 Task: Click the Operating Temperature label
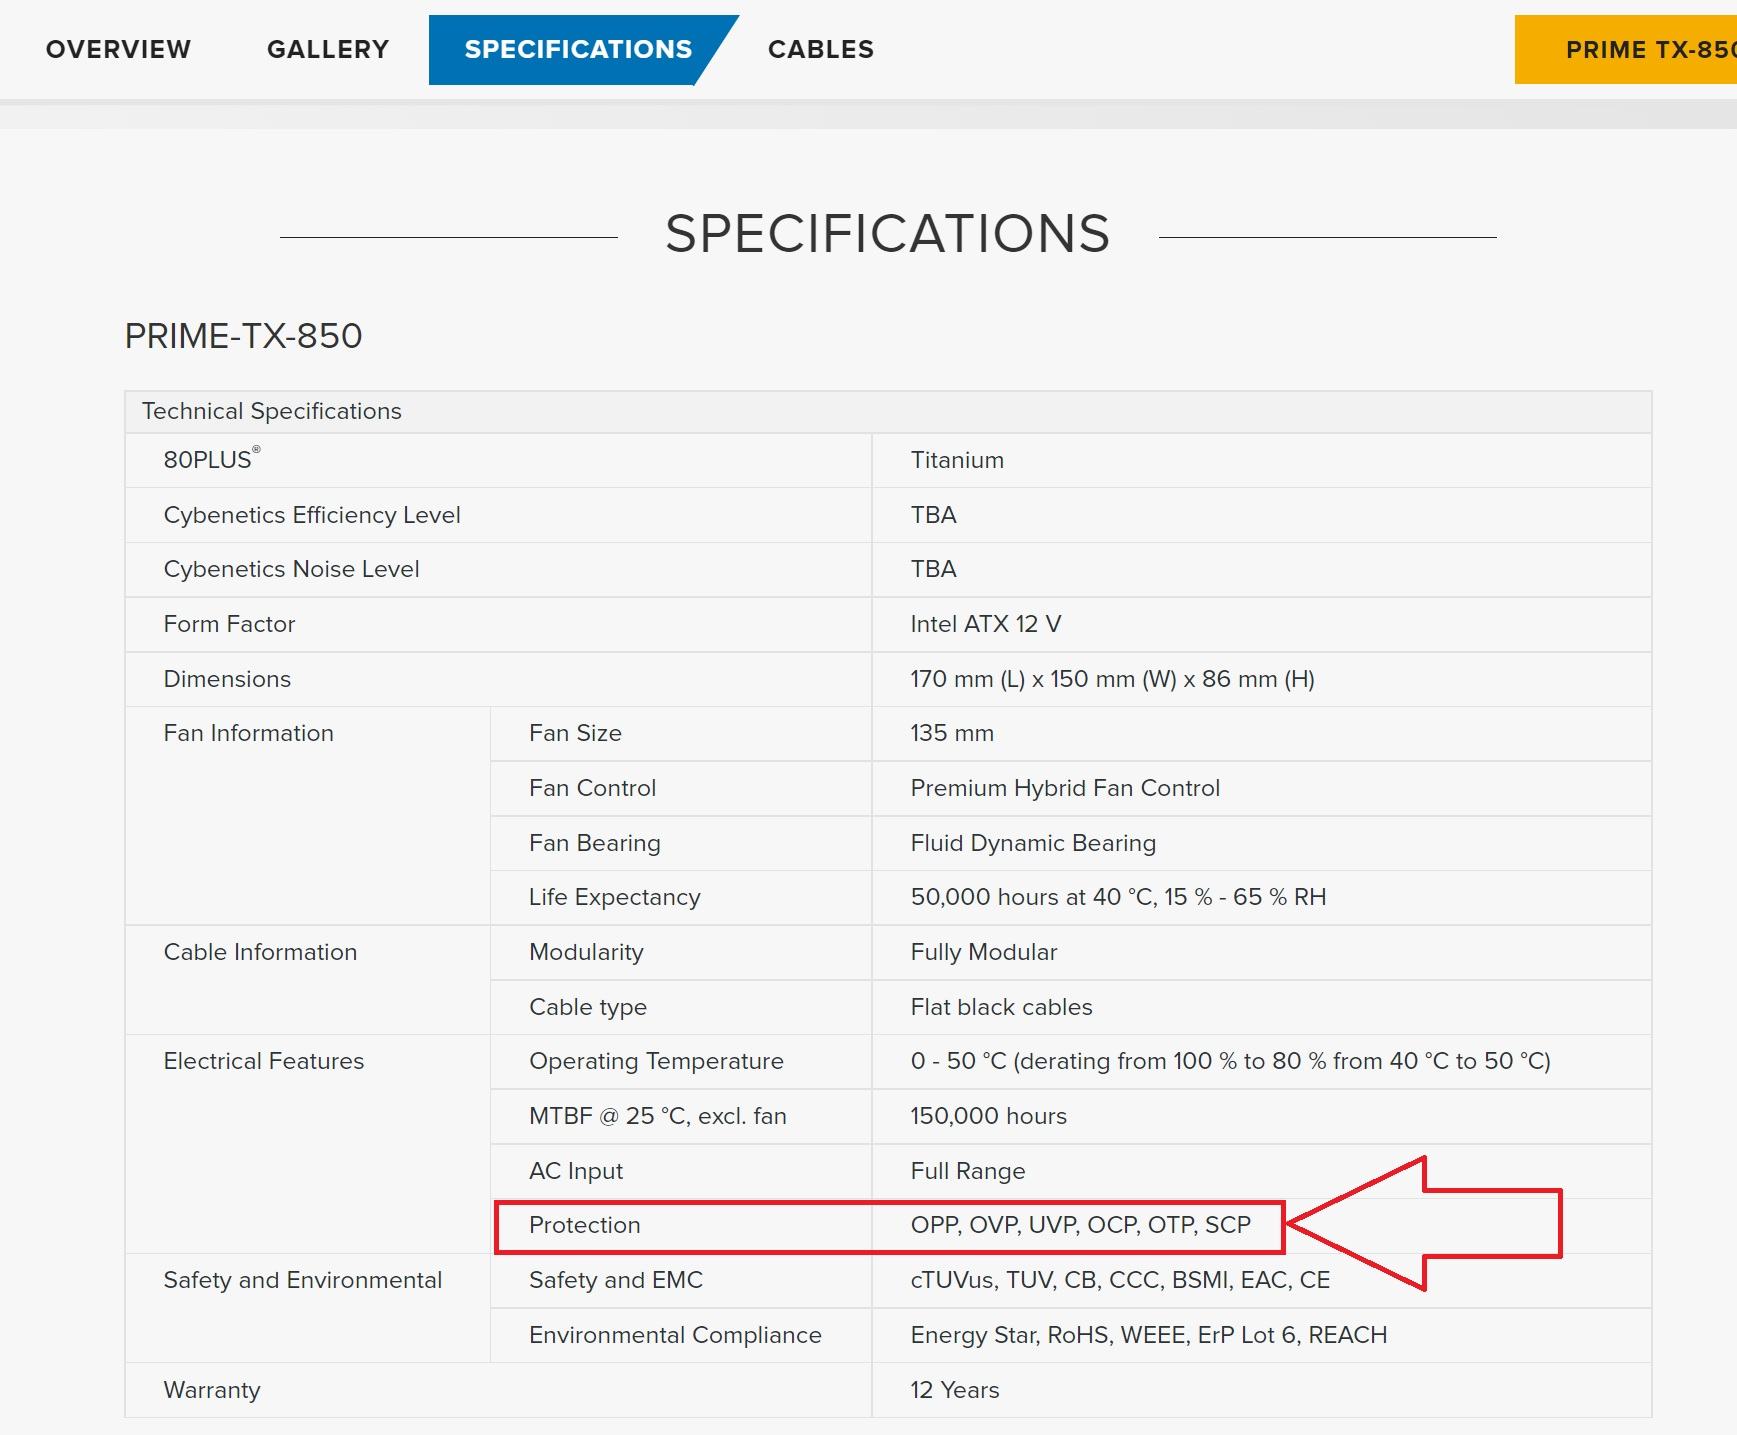point(656,1061)
